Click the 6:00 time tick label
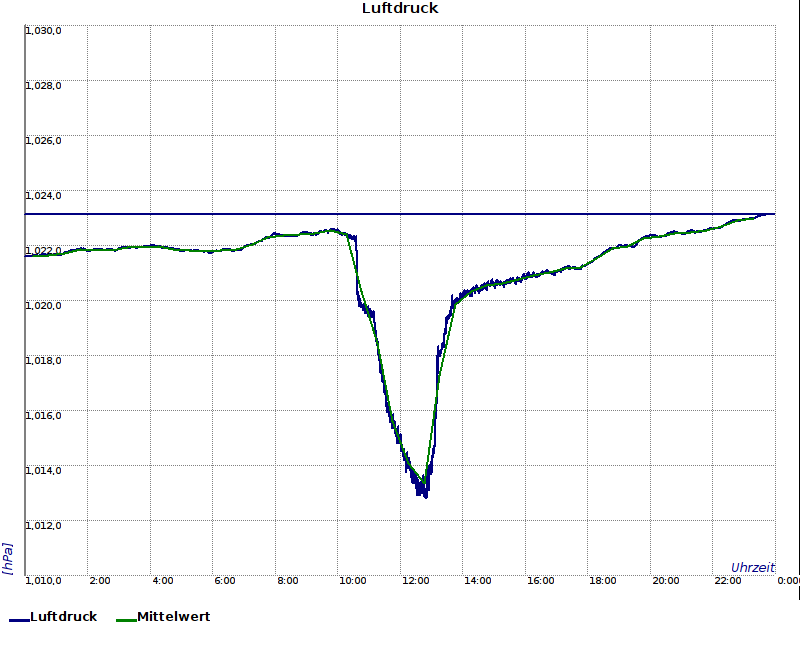 tap(224, 581)
